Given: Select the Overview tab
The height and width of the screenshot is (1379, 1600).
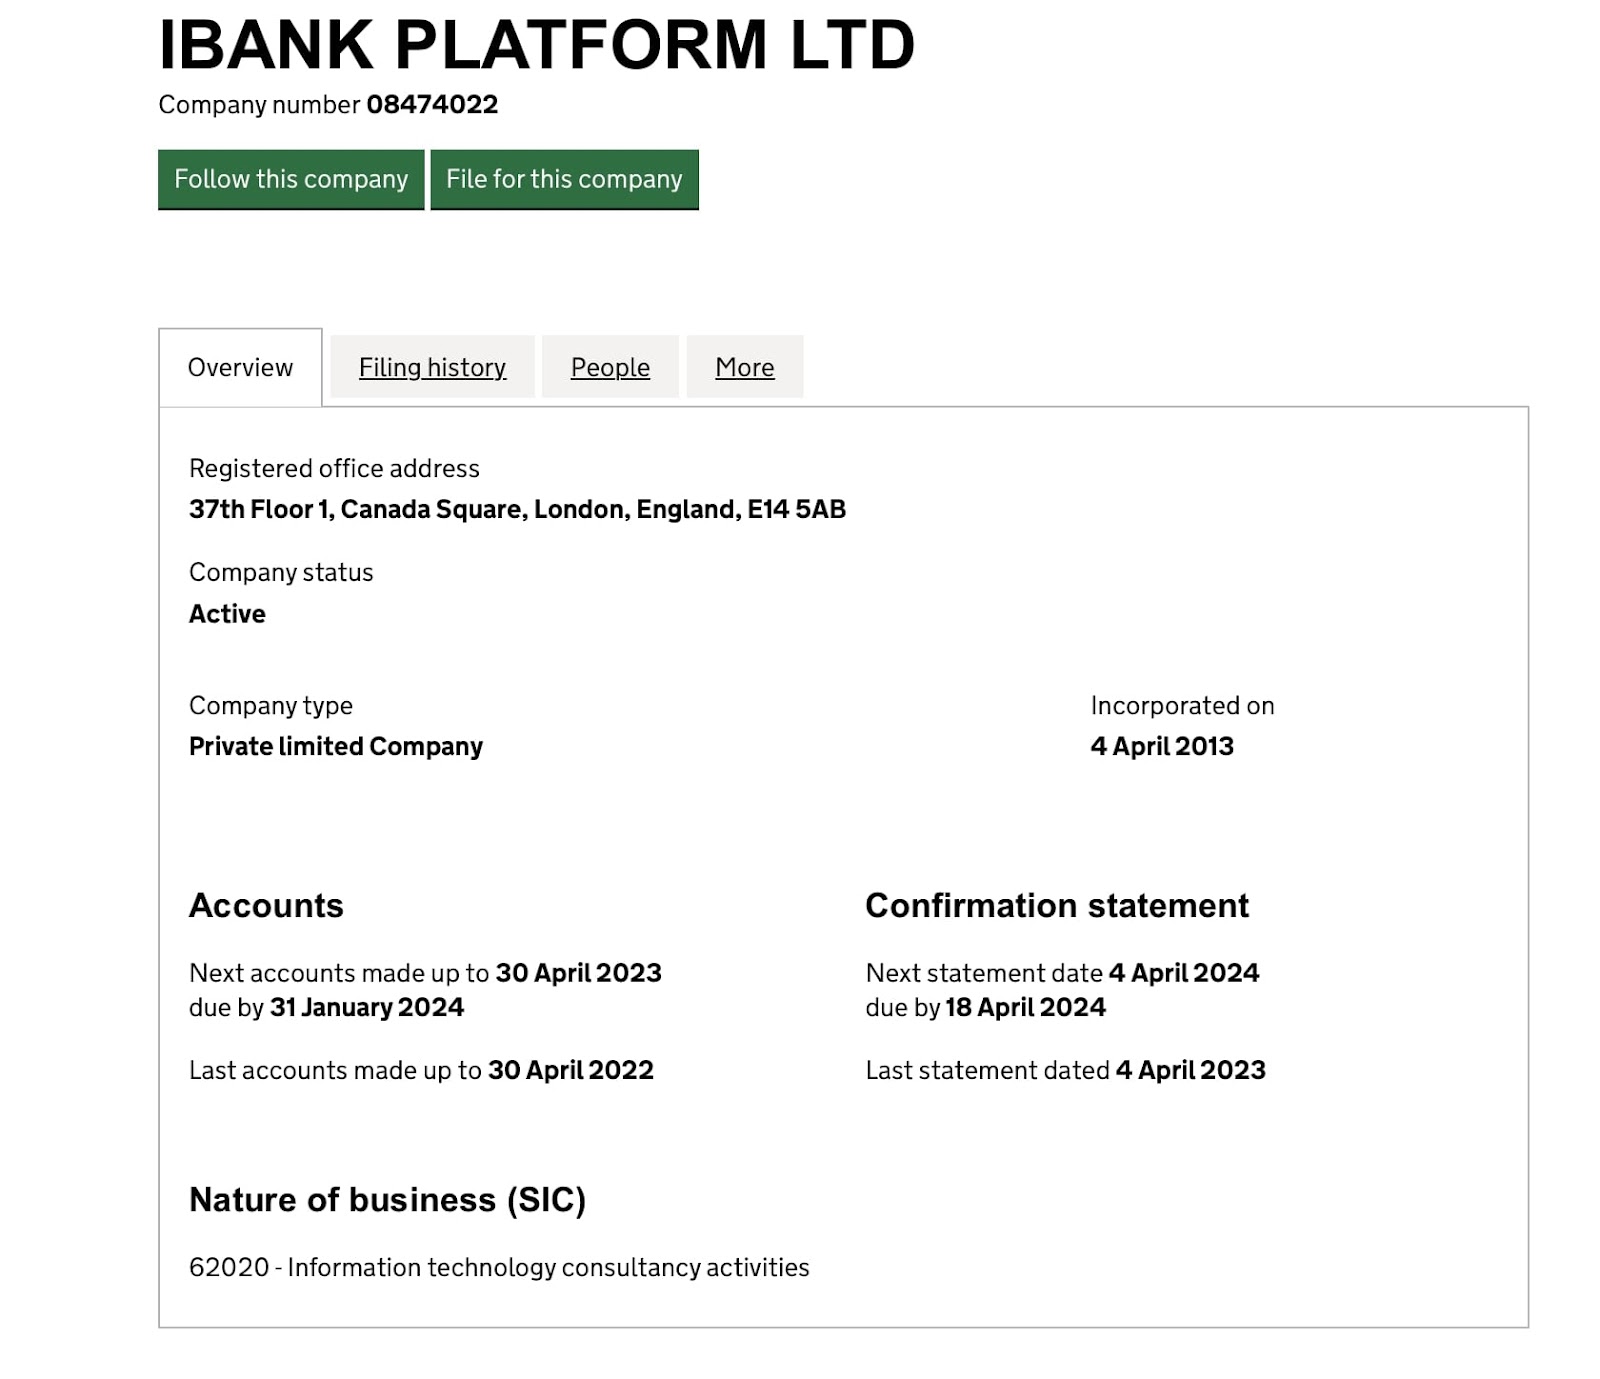Looking at the screenshot, I should pyautogui.click(x=240, y=367).
